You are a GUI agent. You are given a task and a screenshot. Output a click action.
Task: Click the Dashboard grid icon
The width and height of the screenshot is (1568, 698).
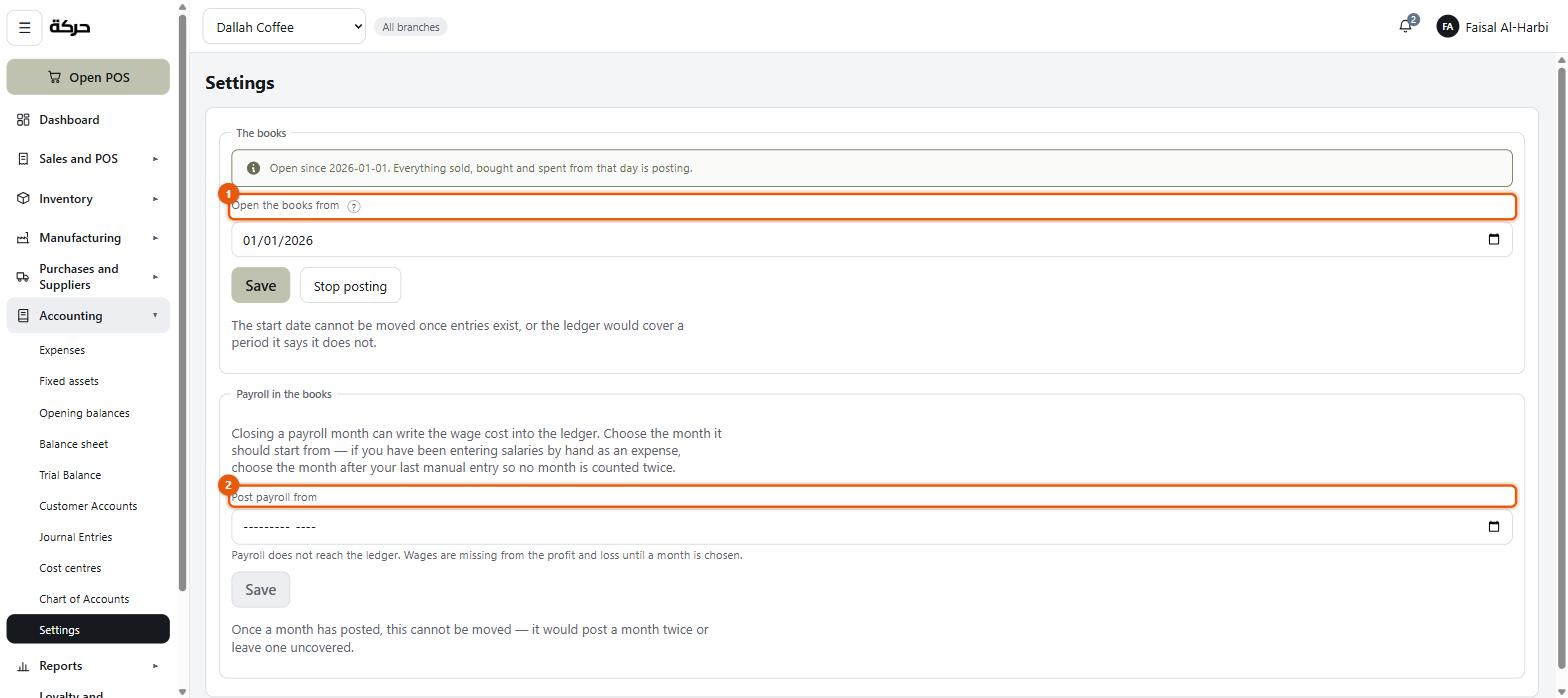click(23, 120)
